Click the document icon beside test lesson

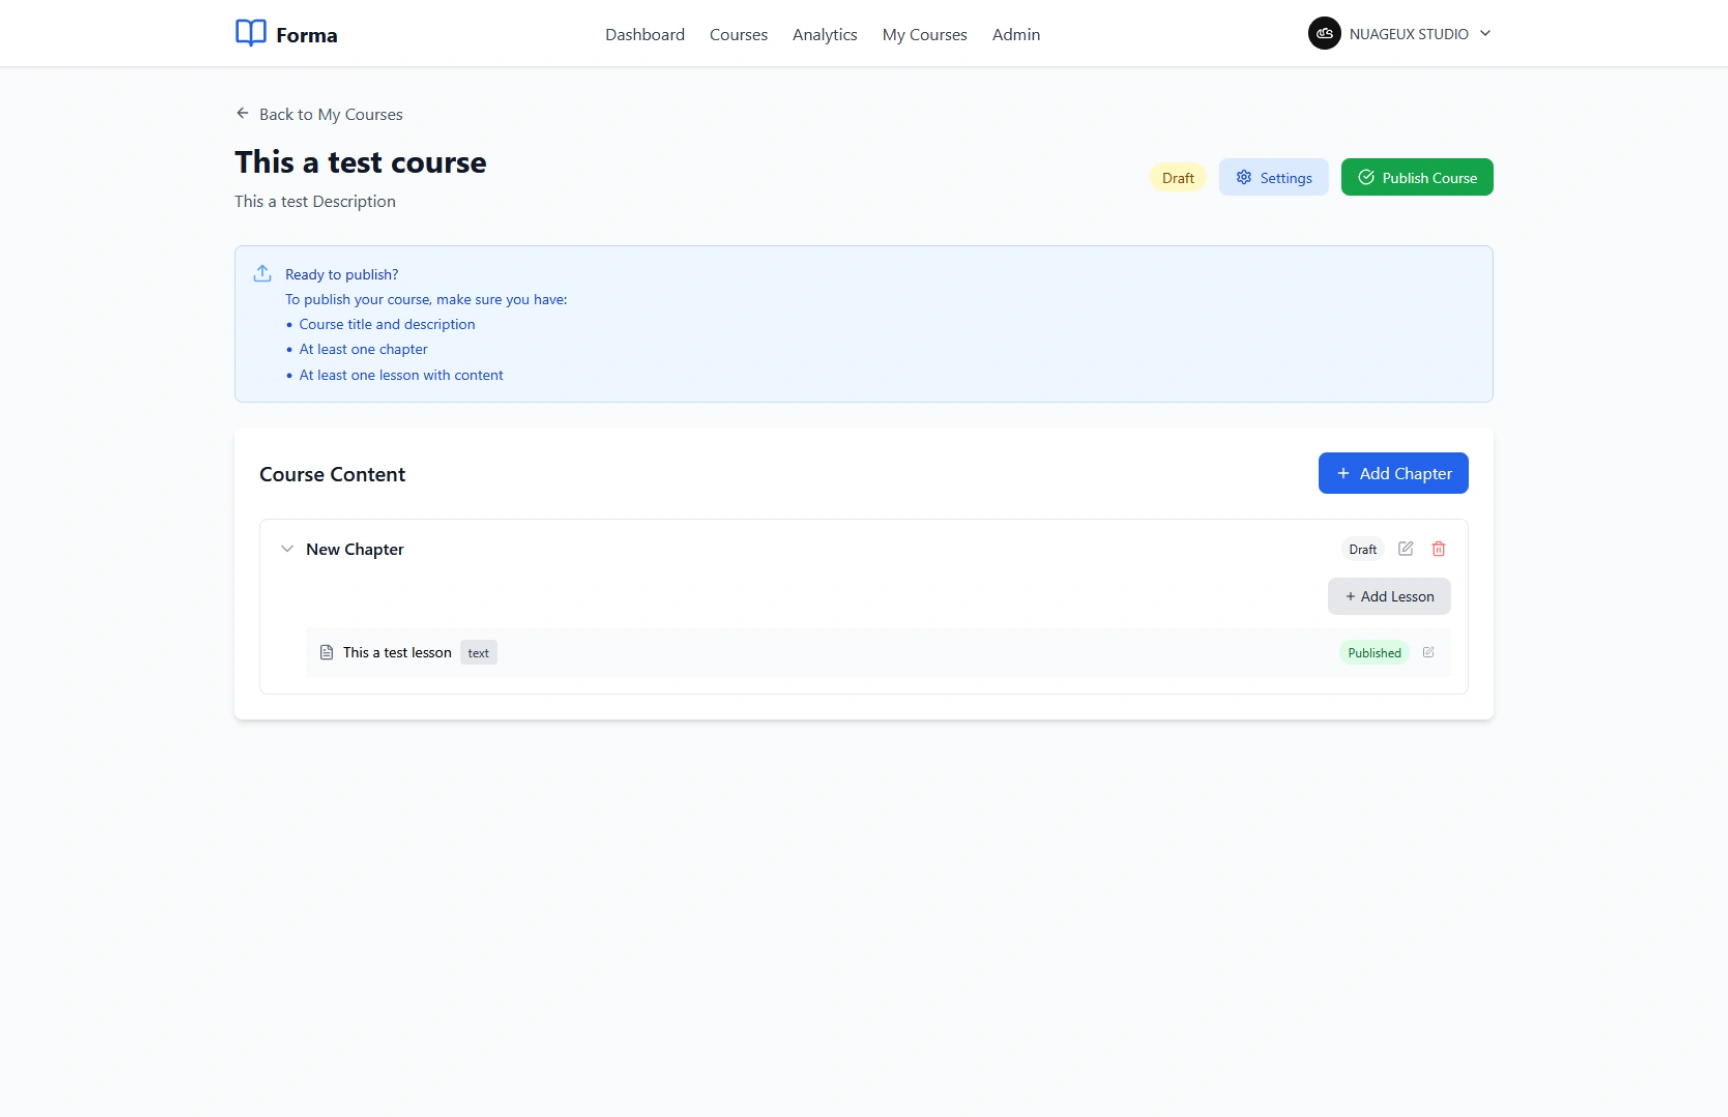pos(326,652)
